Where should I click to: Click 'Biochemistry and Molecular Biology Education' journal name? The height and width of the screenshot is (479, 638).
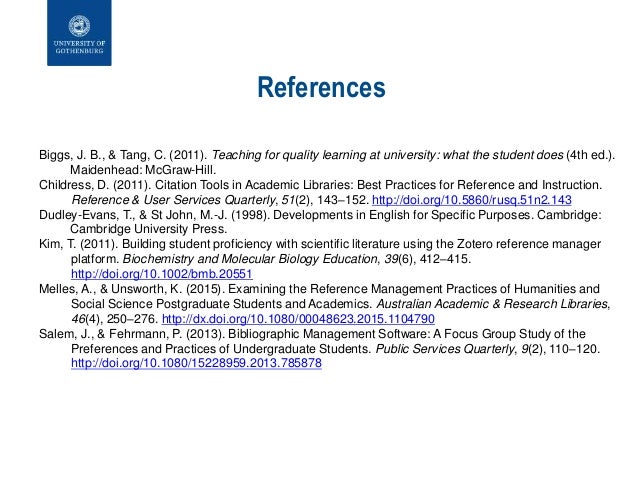(250, 259)
